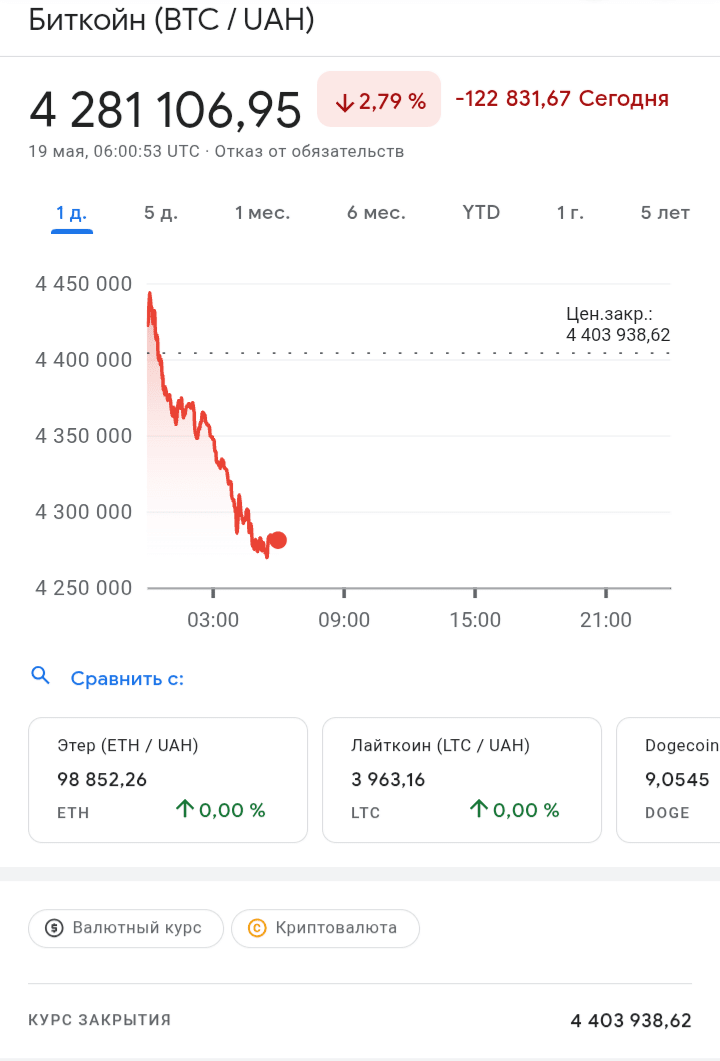This screenshot has width=720, height=1061.
Task: Select the YTD range tab
Action: click(481, 213)
